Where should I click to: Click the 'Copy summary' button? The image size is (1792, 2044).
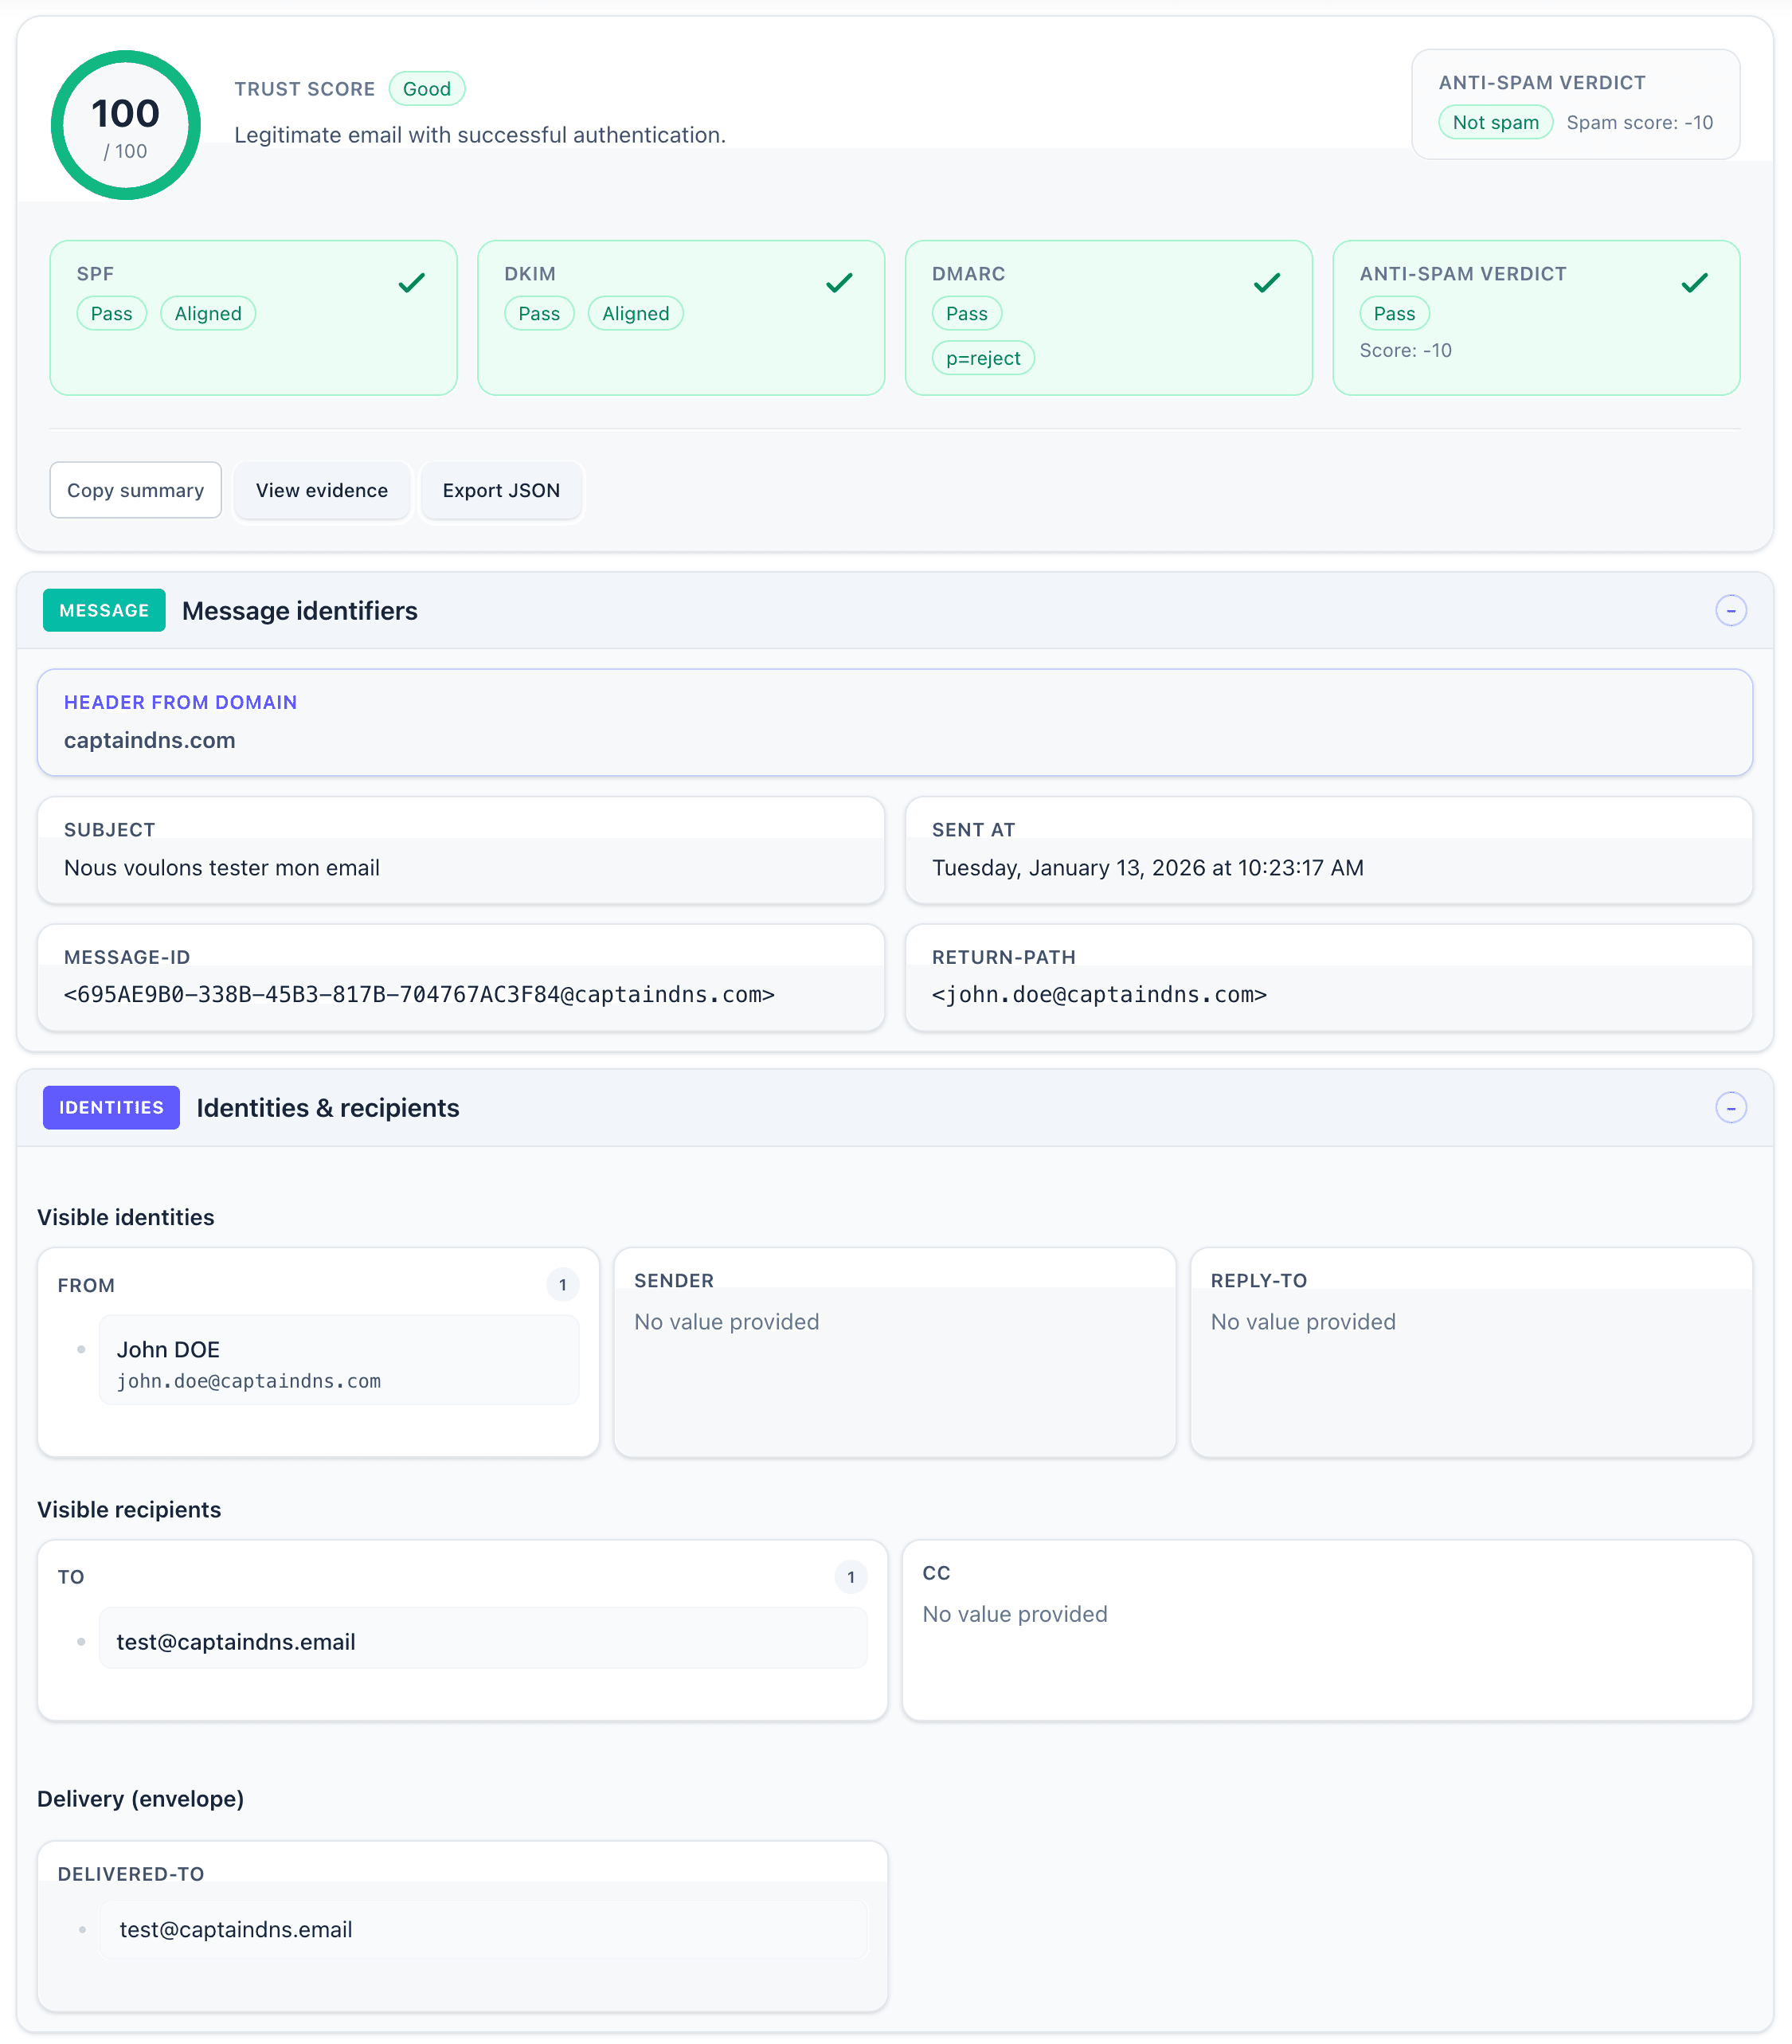pos(135,490)
